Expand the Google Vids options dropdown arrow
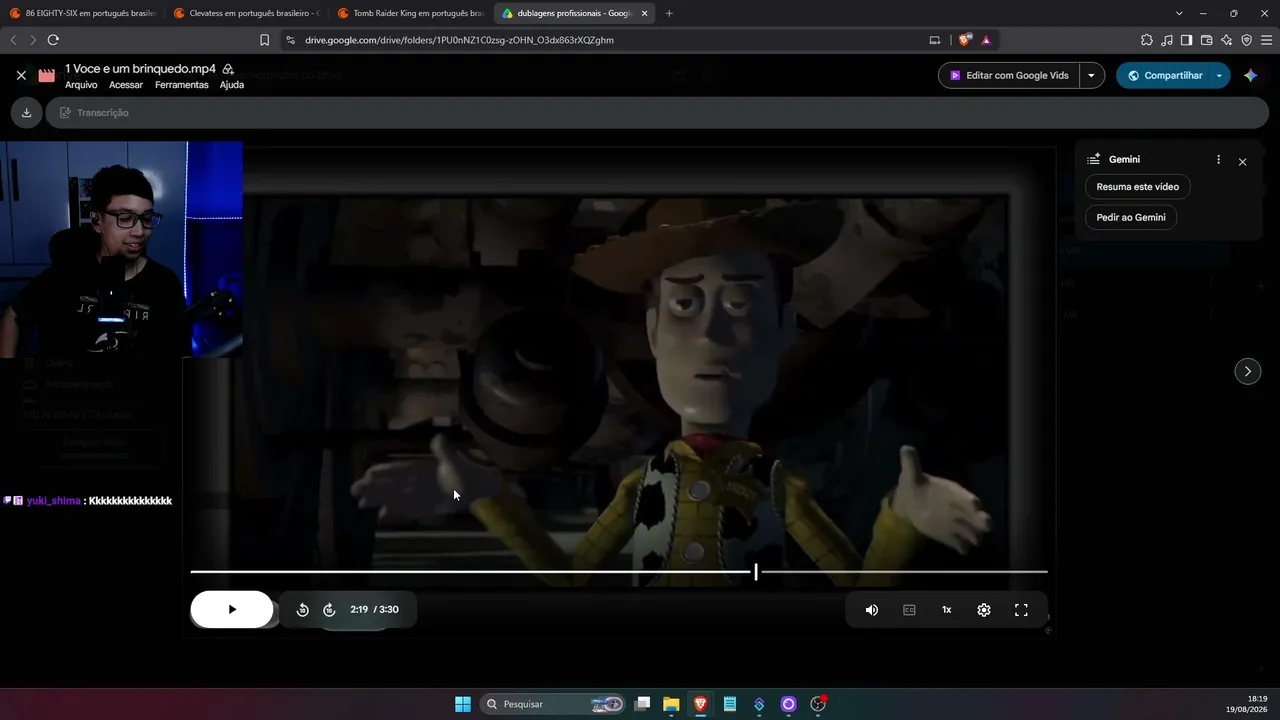This screenshot has height=720, width=1280. (1091, 75)
